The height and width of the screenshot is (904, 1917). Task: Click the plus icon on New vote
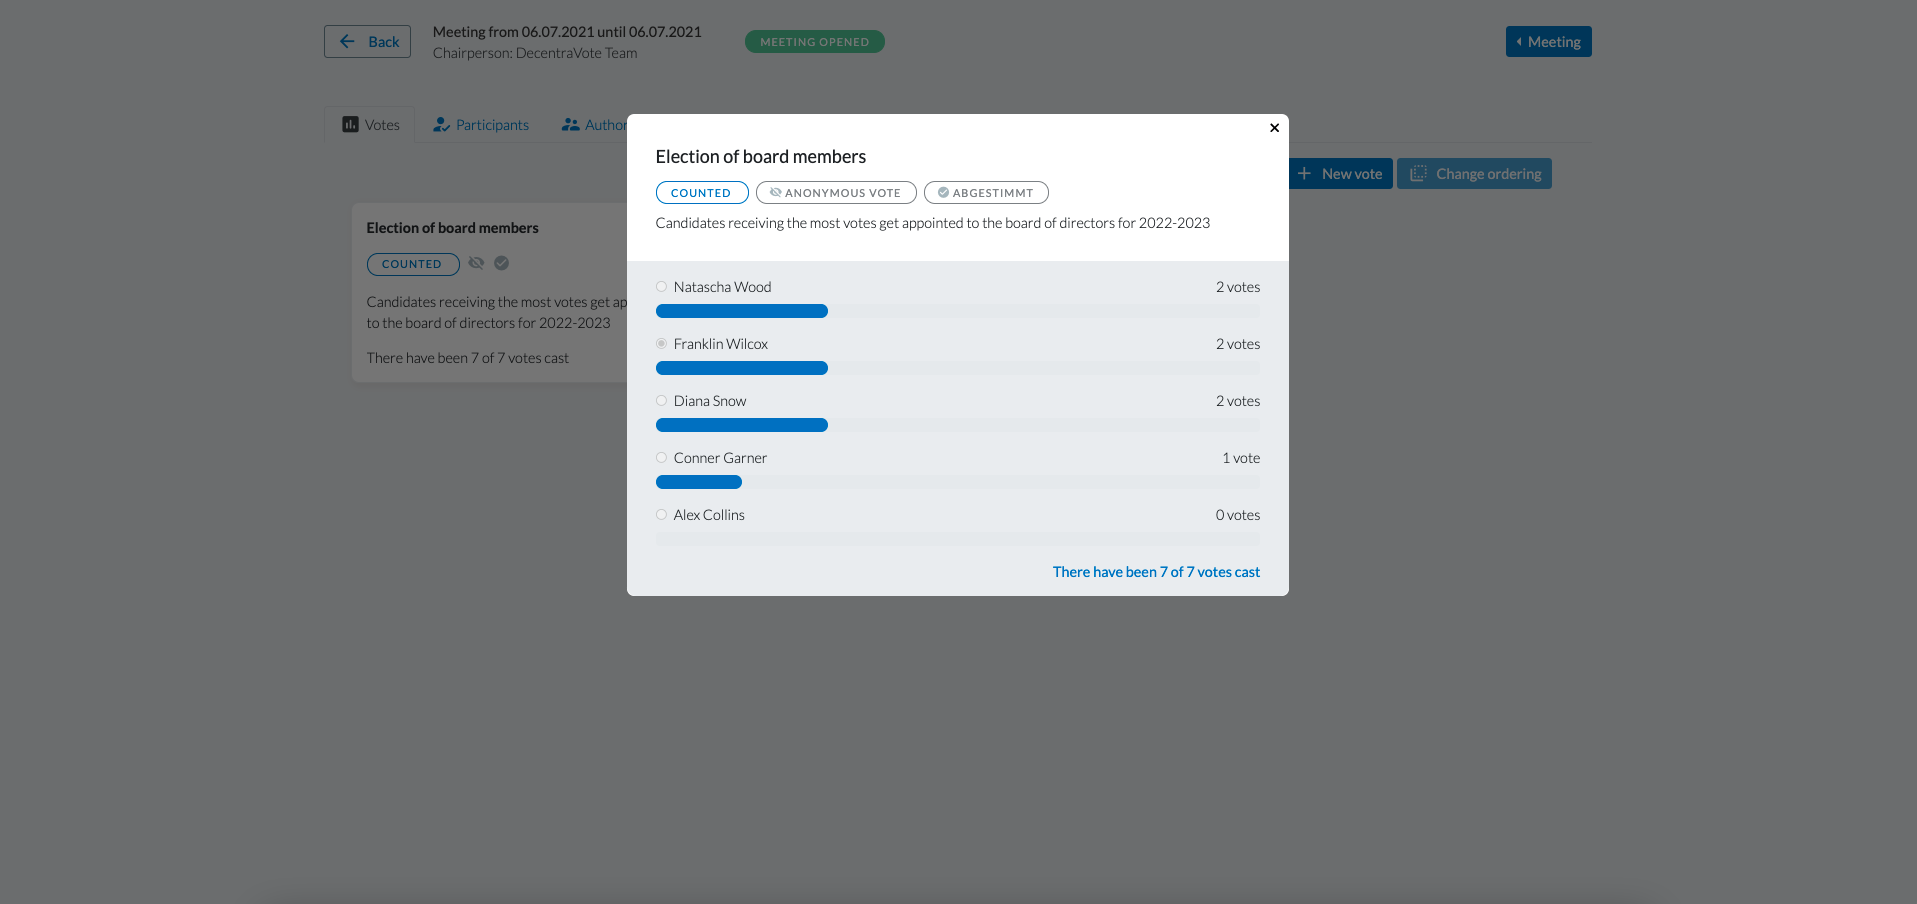point(1304,174)
